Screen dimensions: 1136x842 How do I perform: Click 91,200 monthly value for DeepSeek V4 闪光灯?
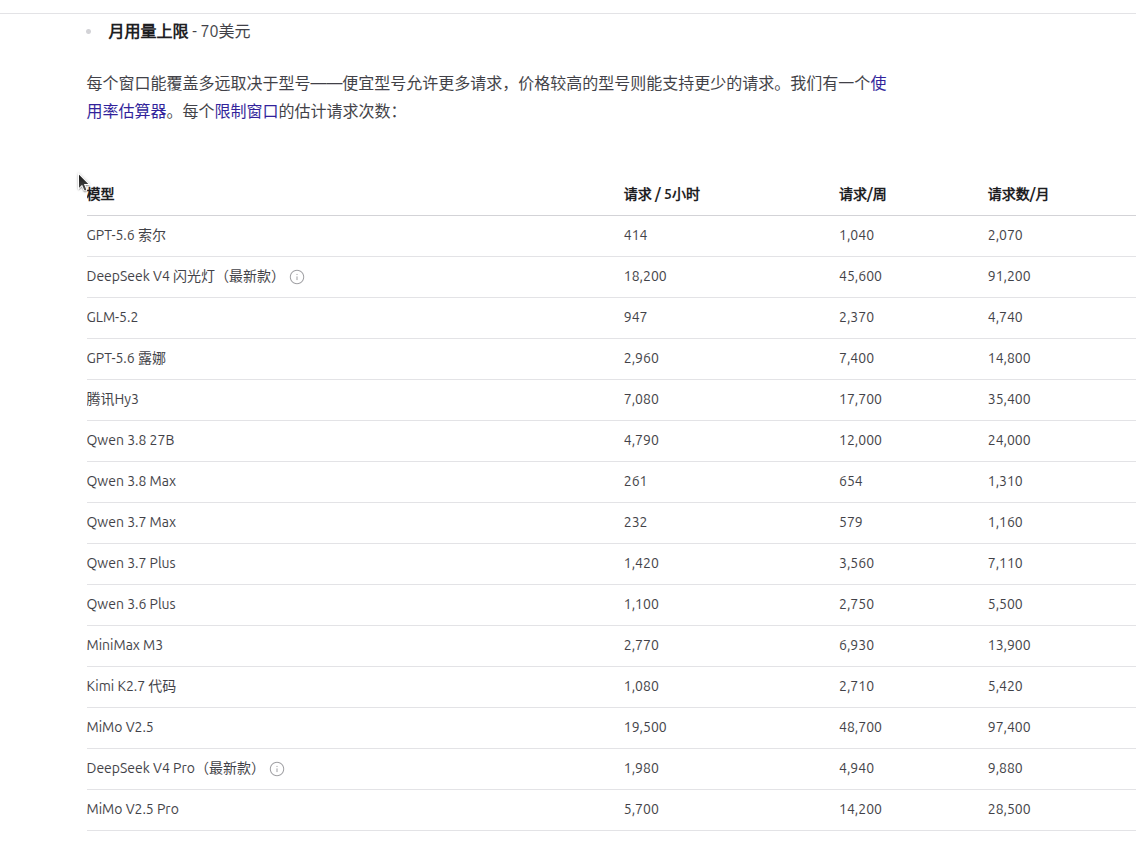pos(1009,276)
